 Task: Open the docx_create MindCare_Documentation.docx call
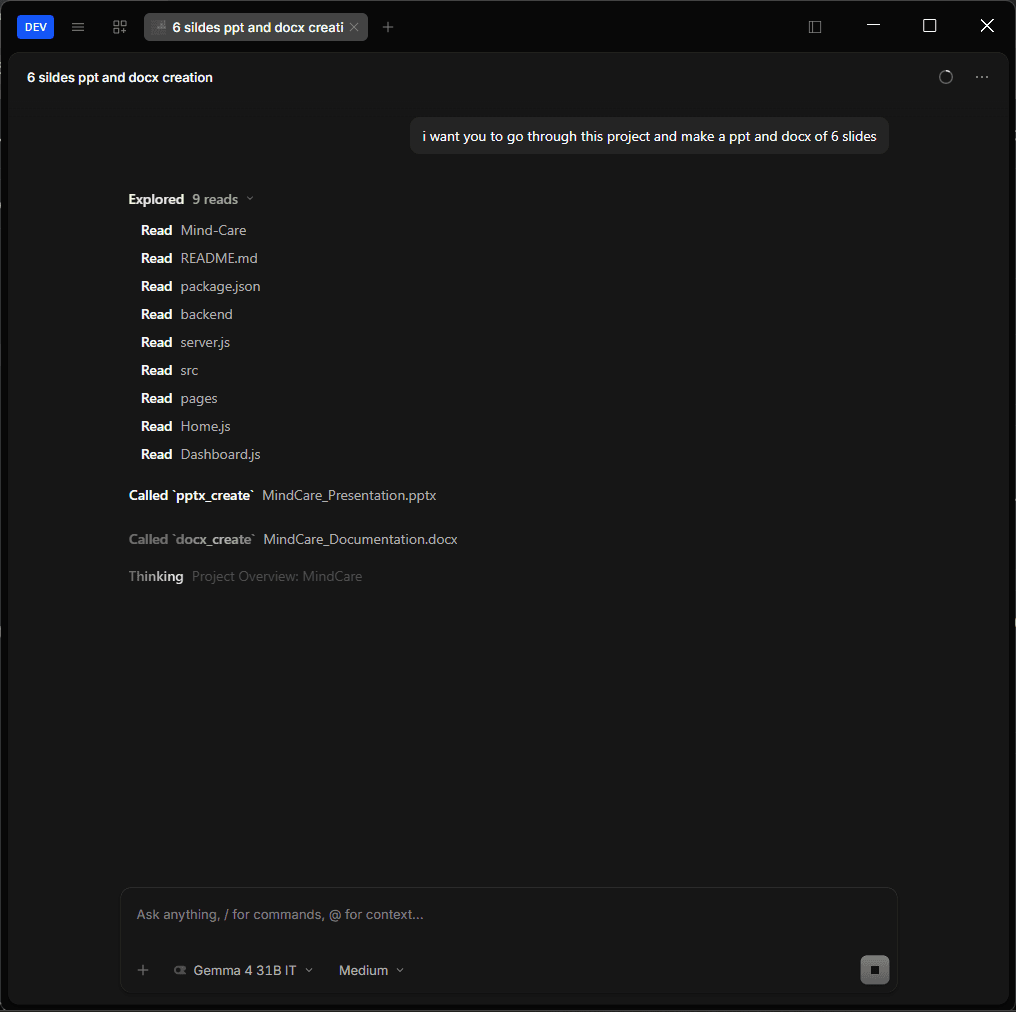(293, 540)
